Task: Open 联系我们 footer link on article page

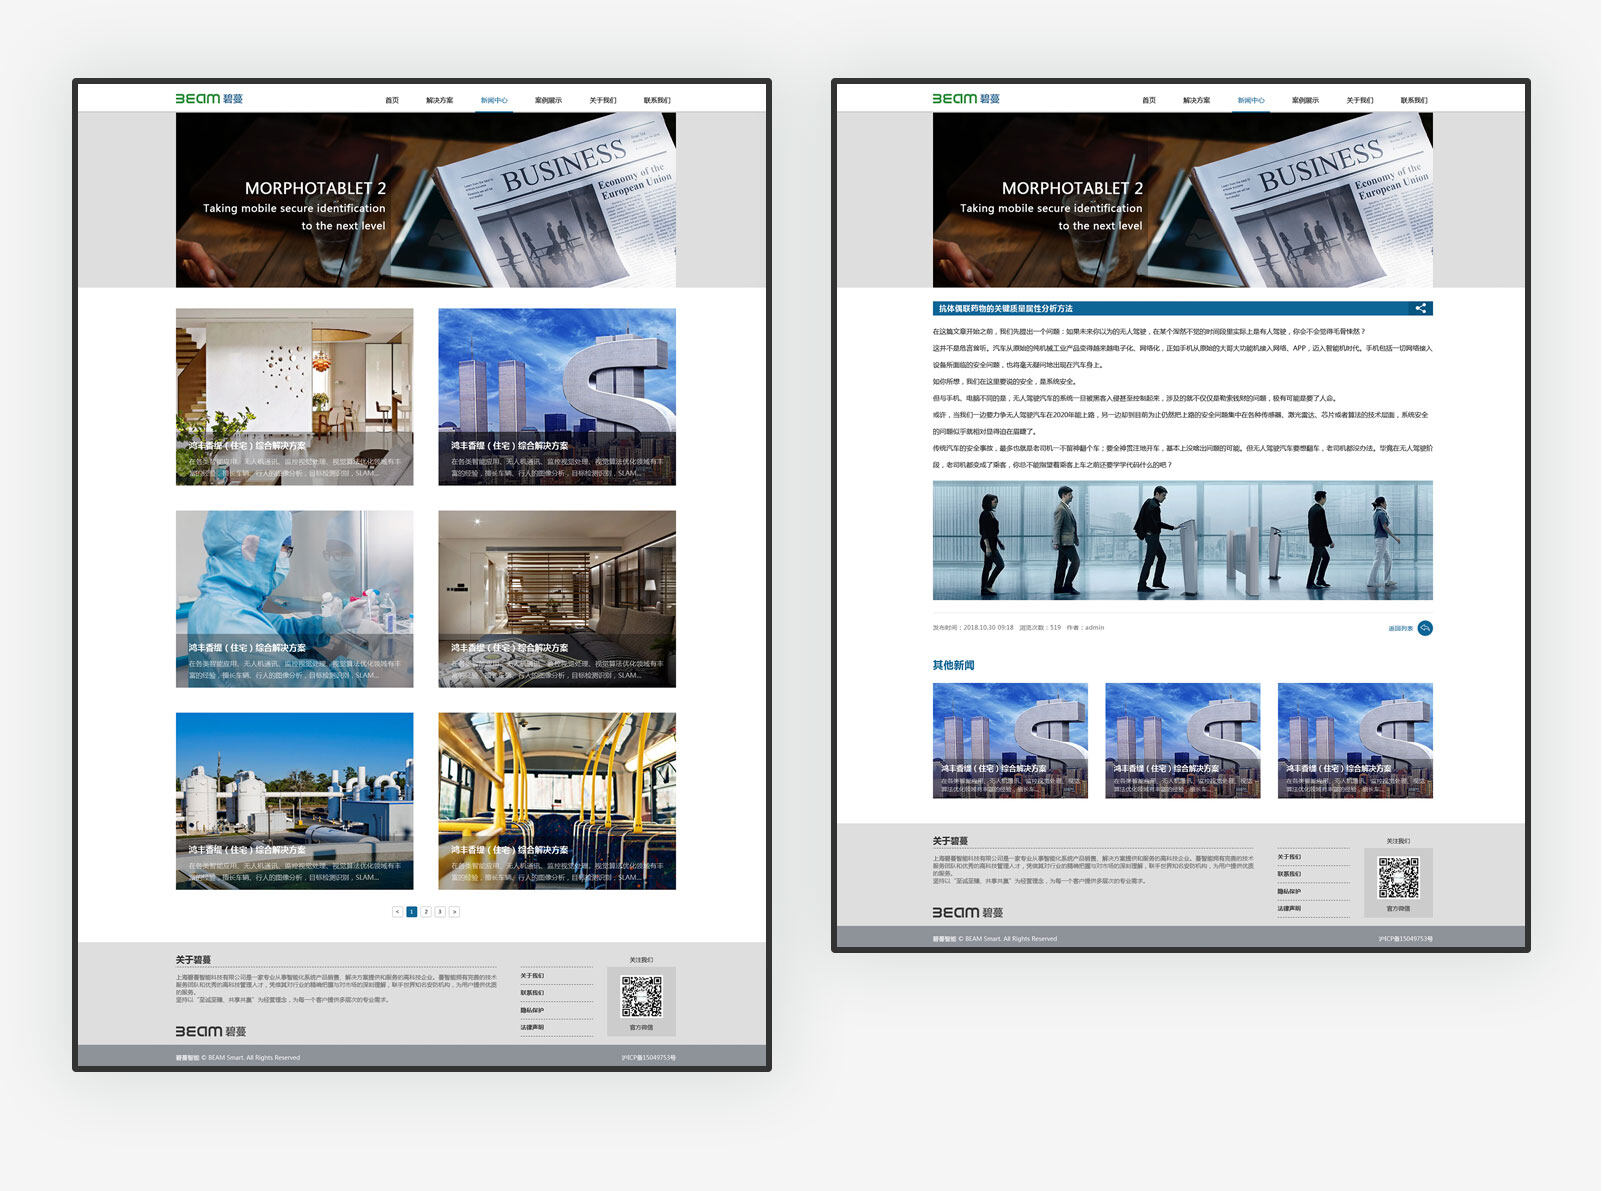Action: tap(1289, 874)
